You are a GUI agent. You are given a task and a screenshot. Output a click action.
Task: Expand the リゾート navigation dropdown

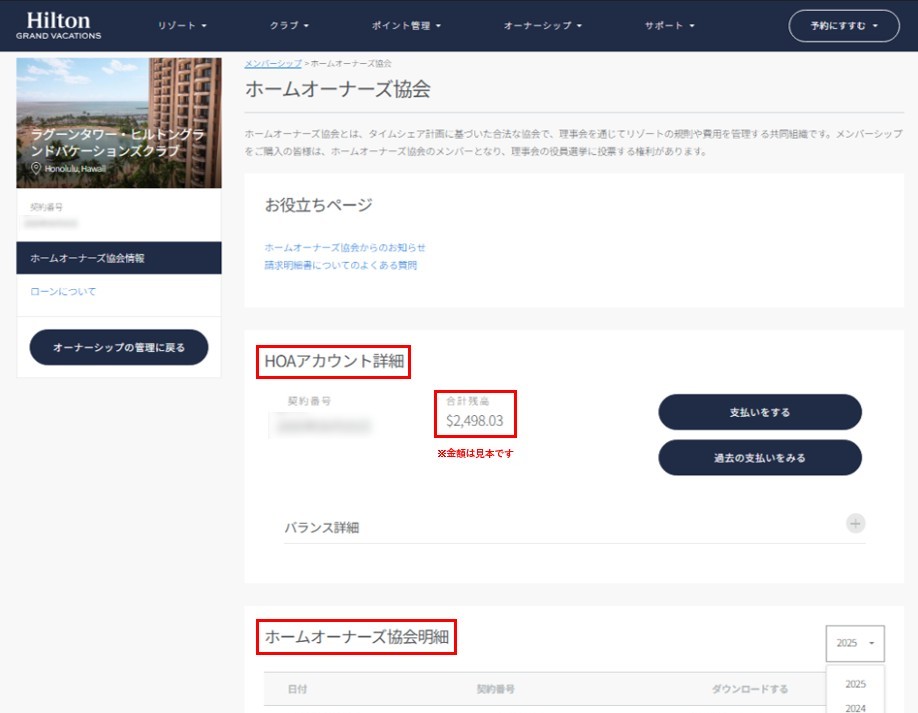pyautogui.click(x=181, y=25)
